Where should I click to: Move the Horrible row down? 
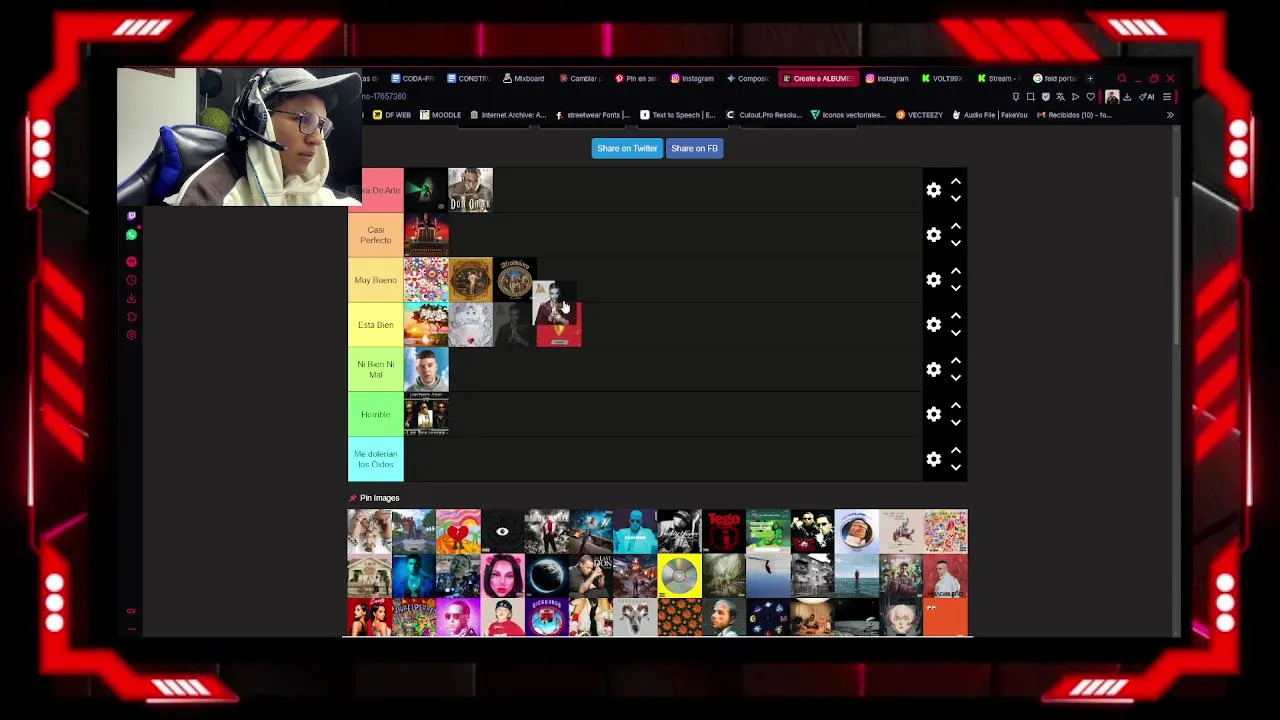956,422
